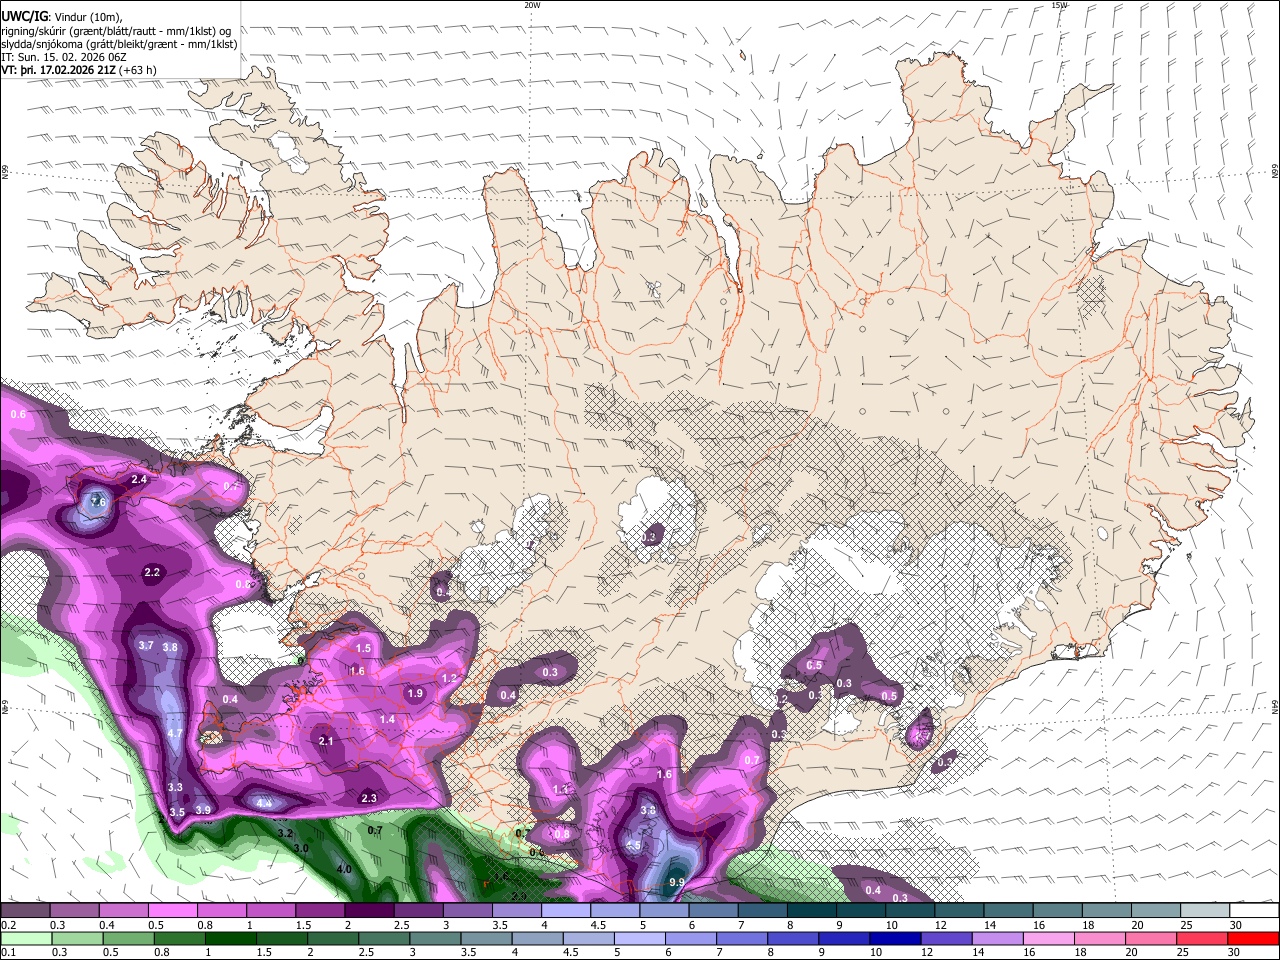Click the 2.1 value over southwest Iceland
The height and width of the screenshot is (960, 1280).
[x=325, y=741]
